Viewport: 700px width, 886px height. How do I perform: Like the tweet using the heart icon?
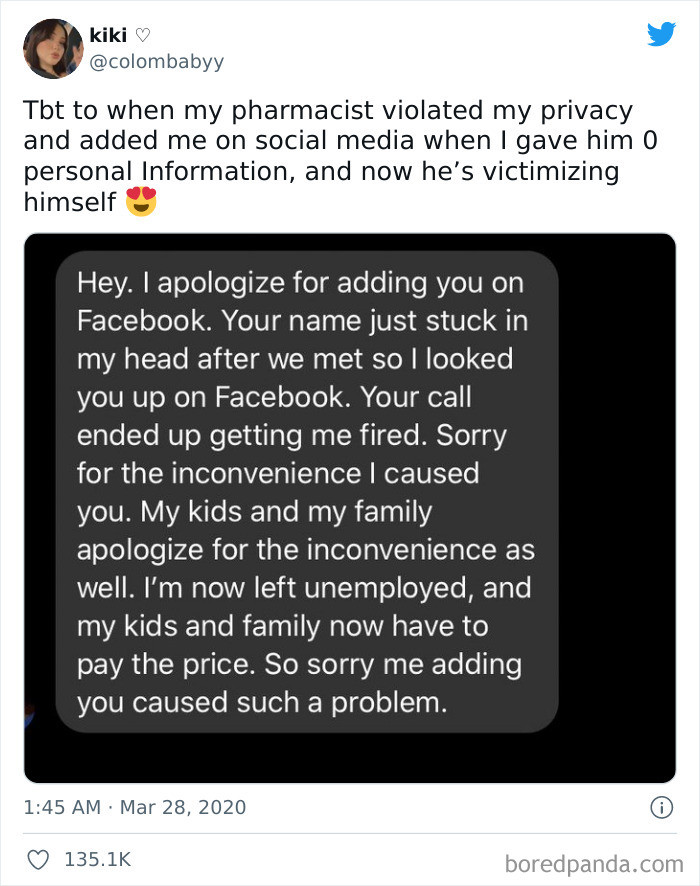(39, 857)
